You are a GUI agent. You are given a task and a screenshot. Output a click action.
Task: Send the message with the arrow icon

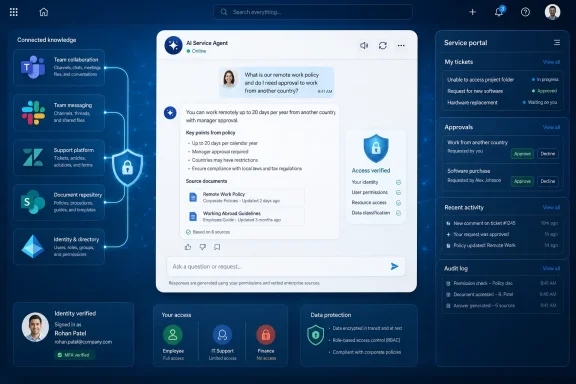[x=395, y=266]
